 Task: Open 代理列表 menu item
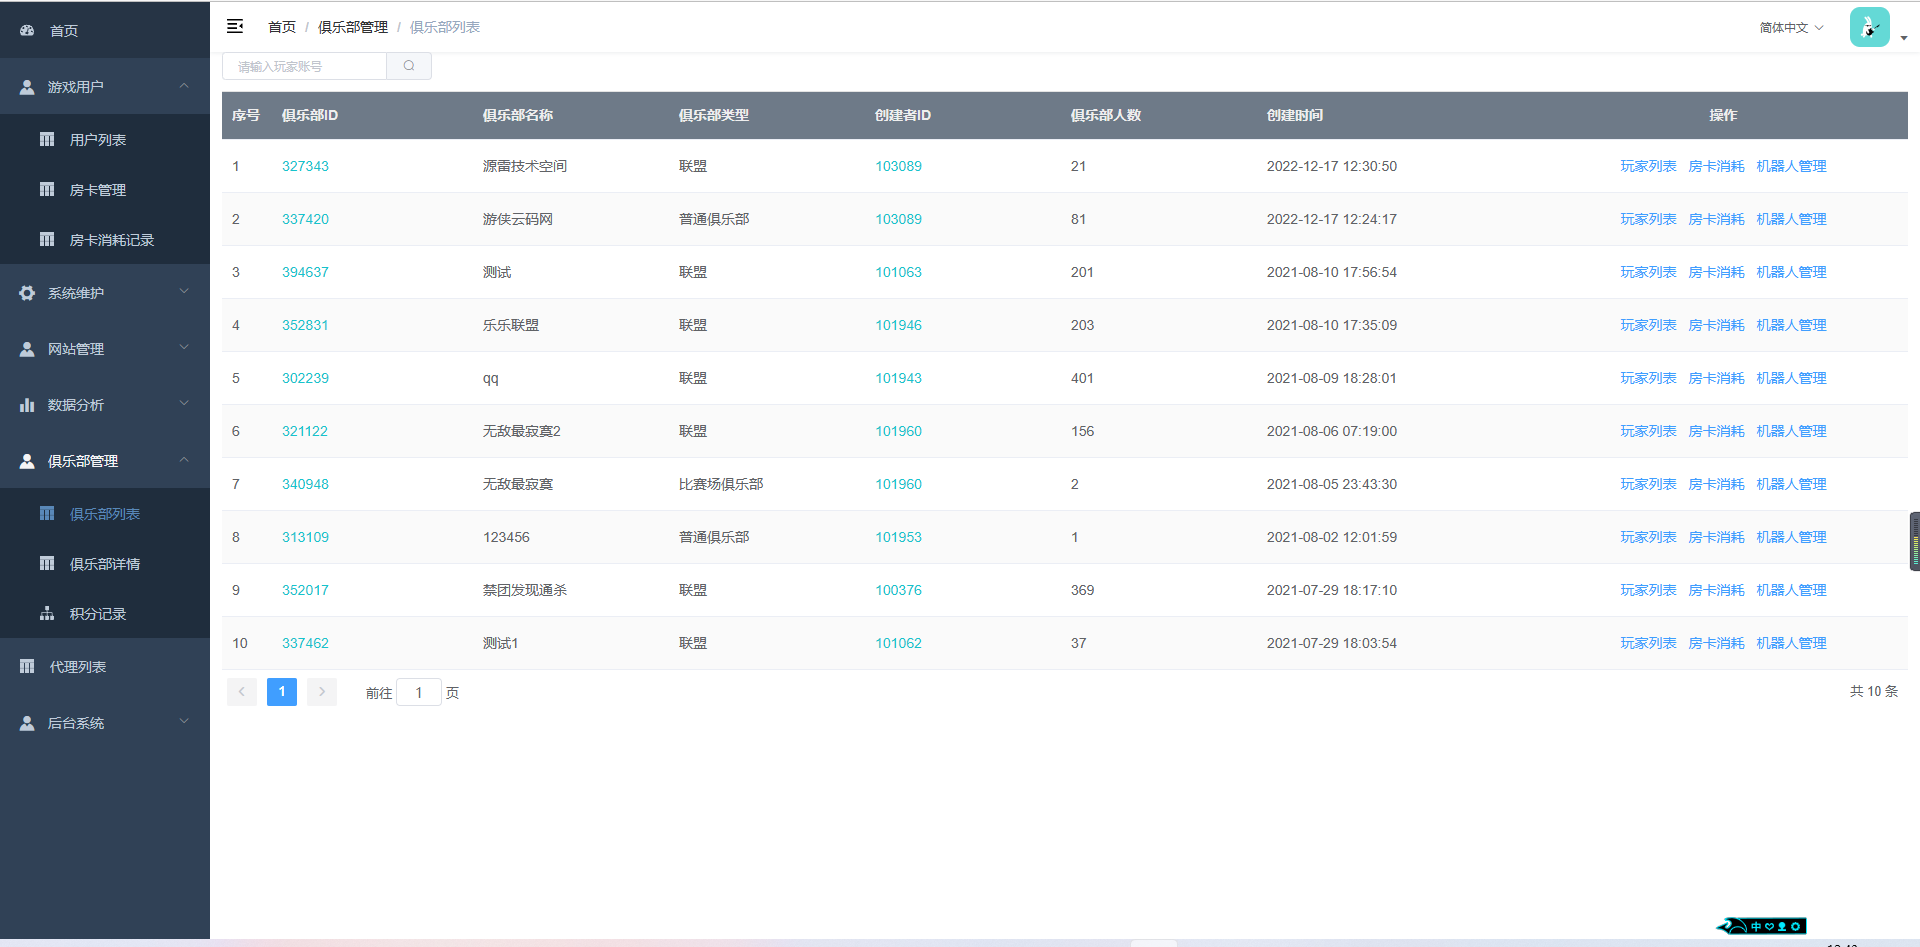click(105, 666)
